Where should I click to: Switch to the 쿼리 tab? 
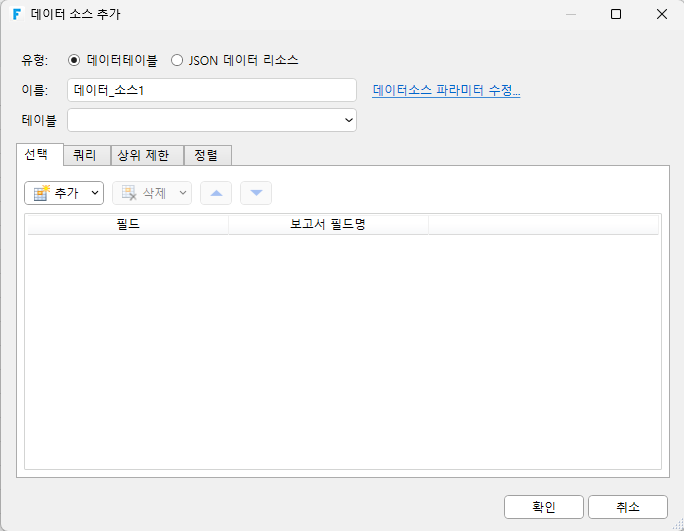pos(87,155)
